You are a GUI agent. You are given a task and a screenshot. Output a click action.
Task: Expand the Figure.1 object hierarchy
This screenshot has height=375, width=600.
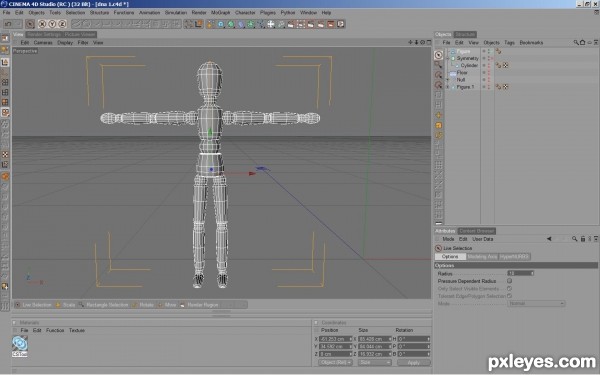(x=448, y=87)
